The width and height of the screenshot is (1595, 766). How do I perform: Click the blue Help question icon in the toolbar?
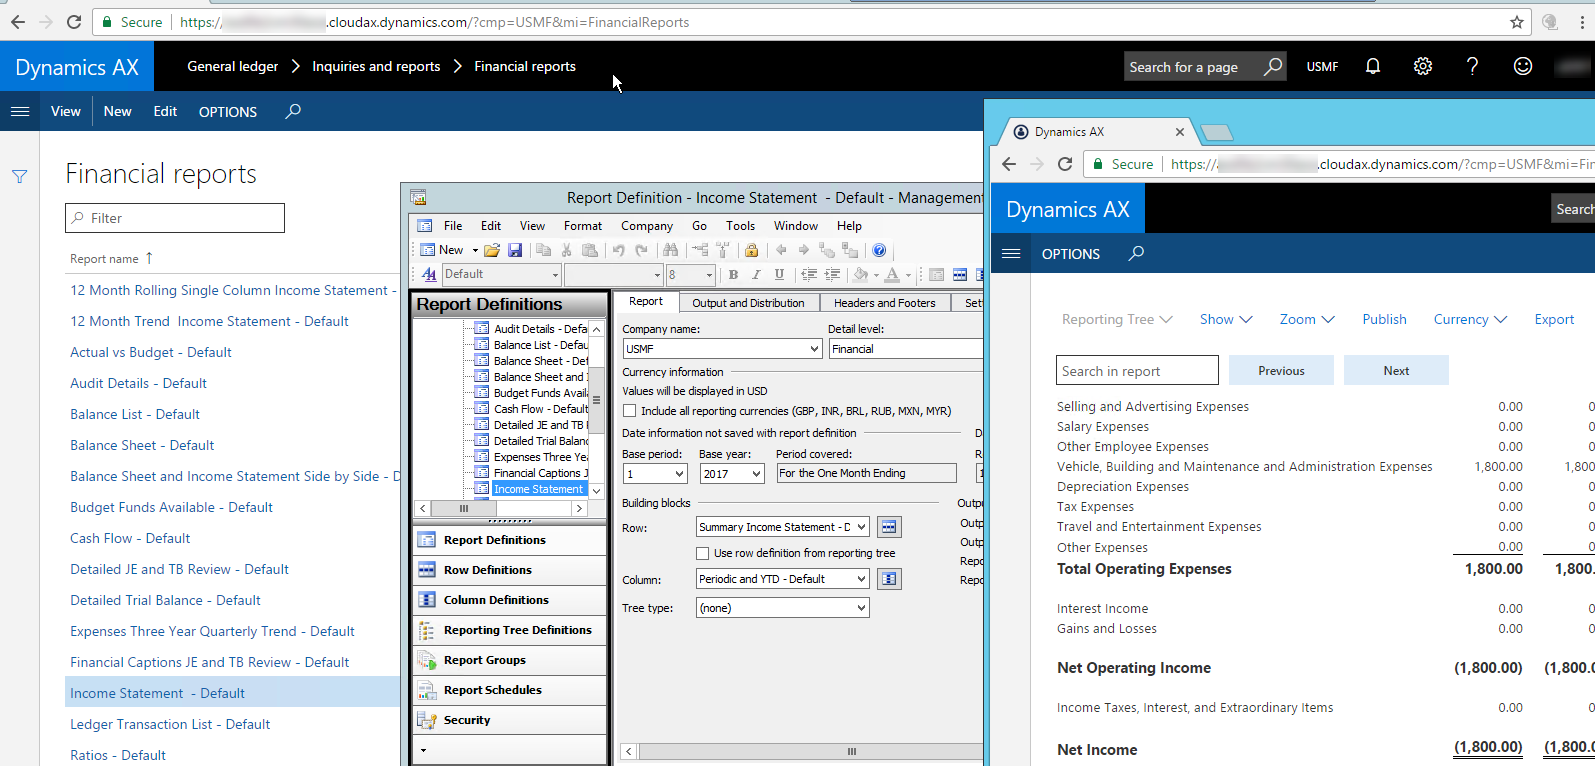tap(879, 250)
